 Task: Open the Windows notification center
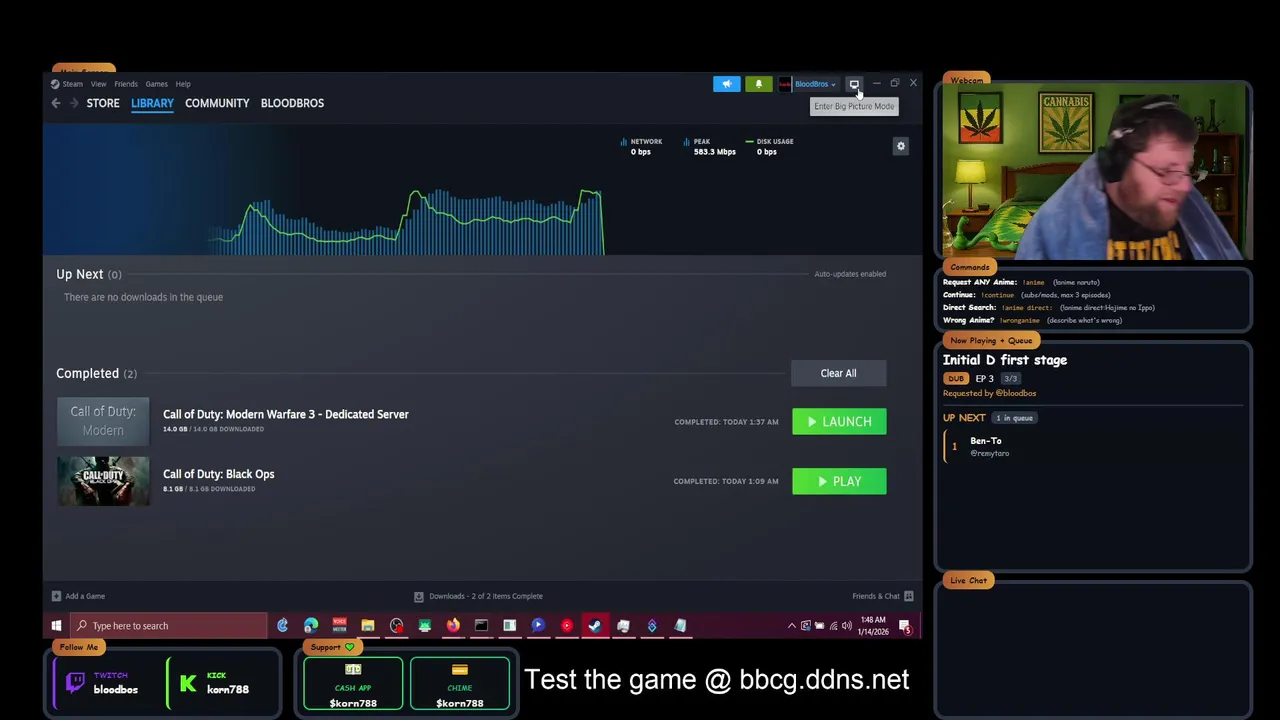(905, 626)
